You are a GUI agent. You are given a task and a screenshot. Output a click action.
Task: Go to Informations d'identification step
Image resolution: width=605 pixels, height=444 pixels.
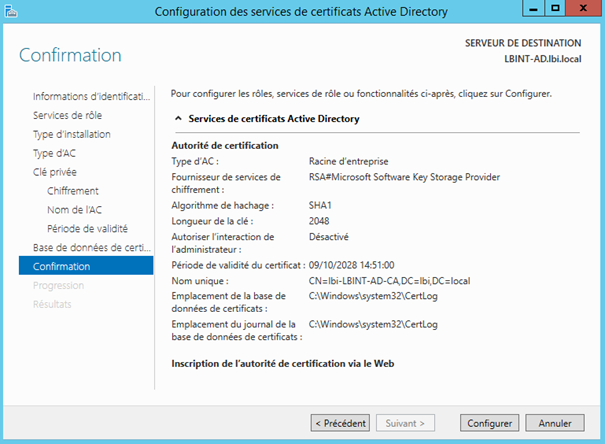pos(90,97)
